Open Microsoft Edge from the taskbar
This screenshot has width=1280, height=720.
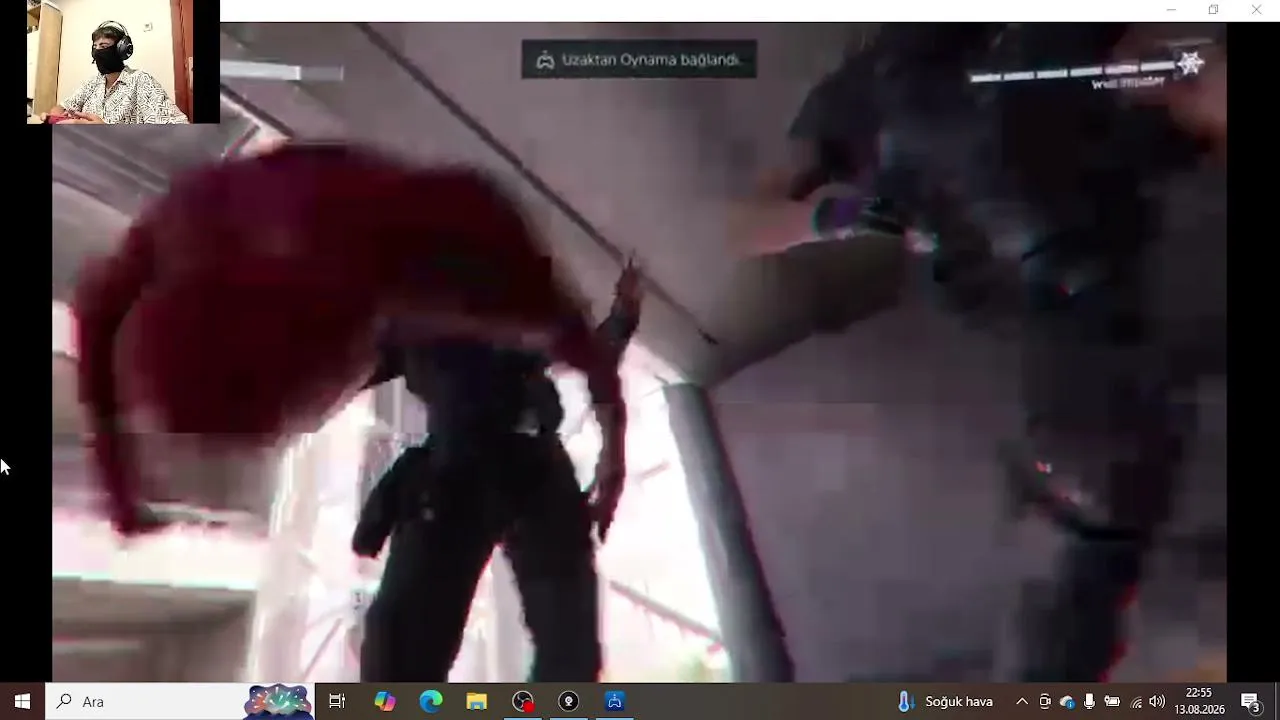431,701
